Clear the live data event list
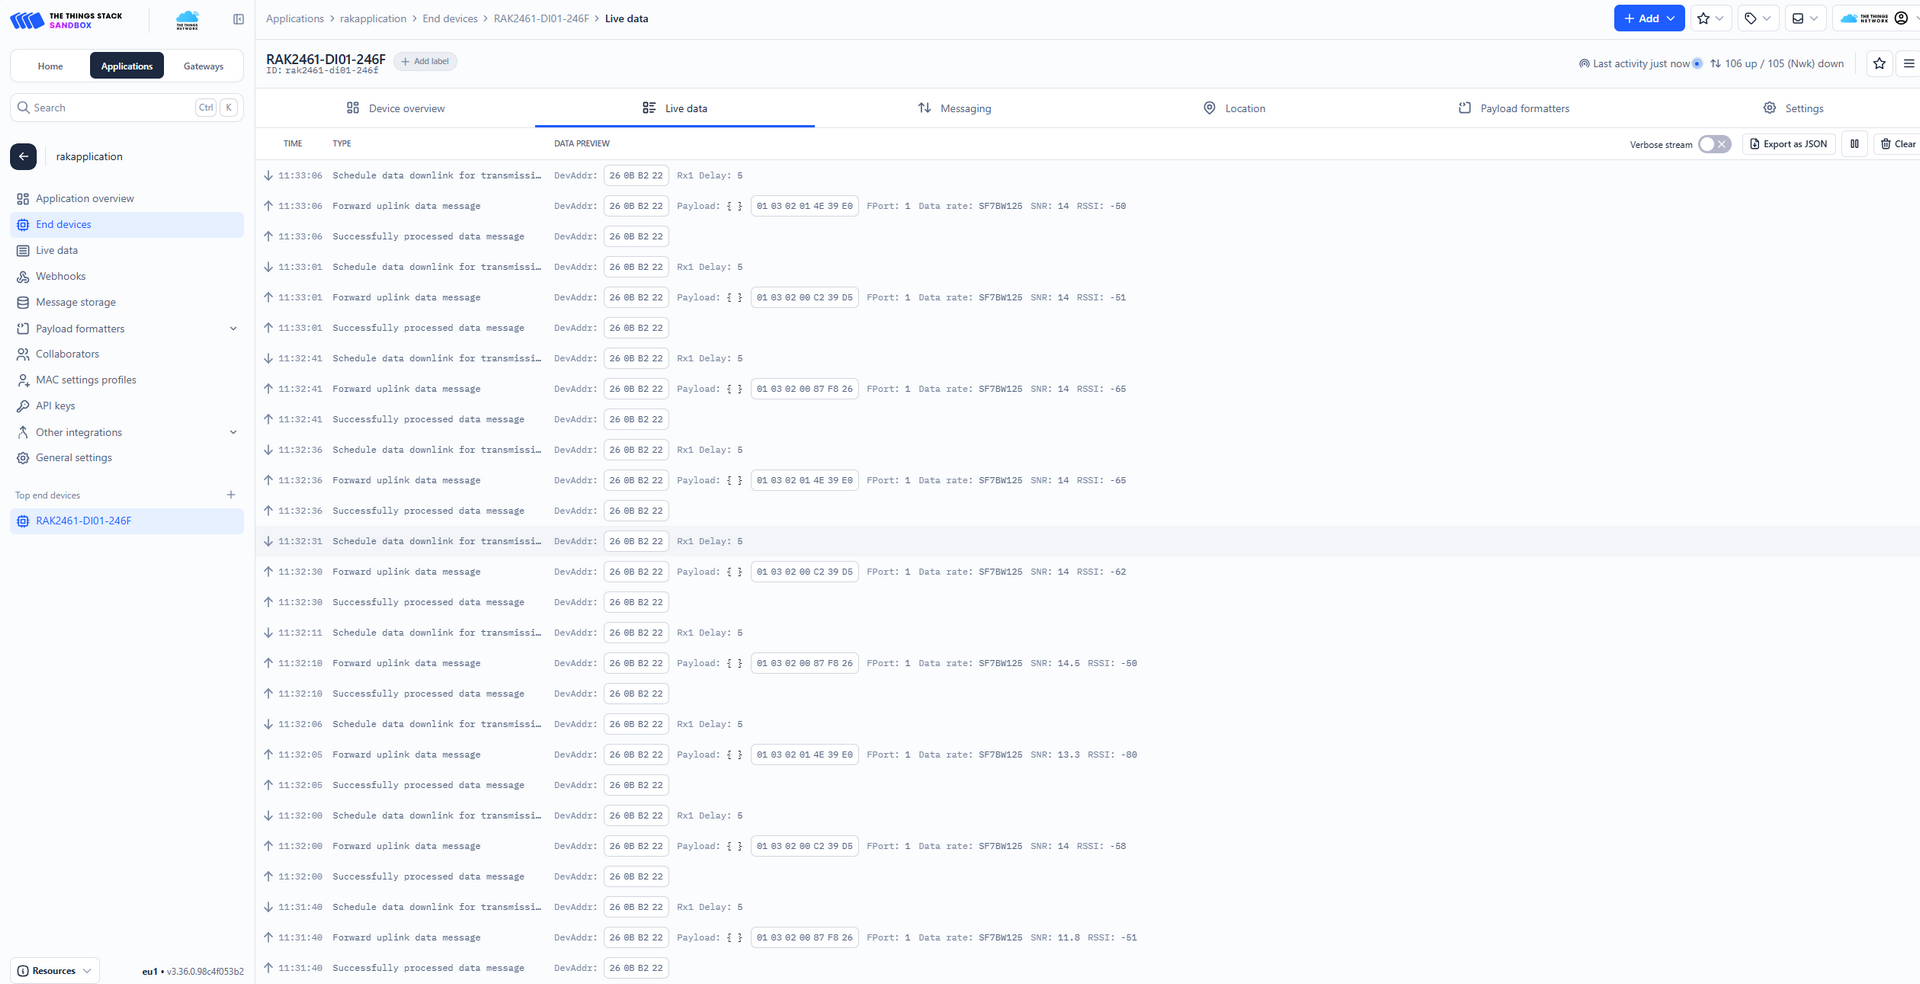 [1897, 144]
